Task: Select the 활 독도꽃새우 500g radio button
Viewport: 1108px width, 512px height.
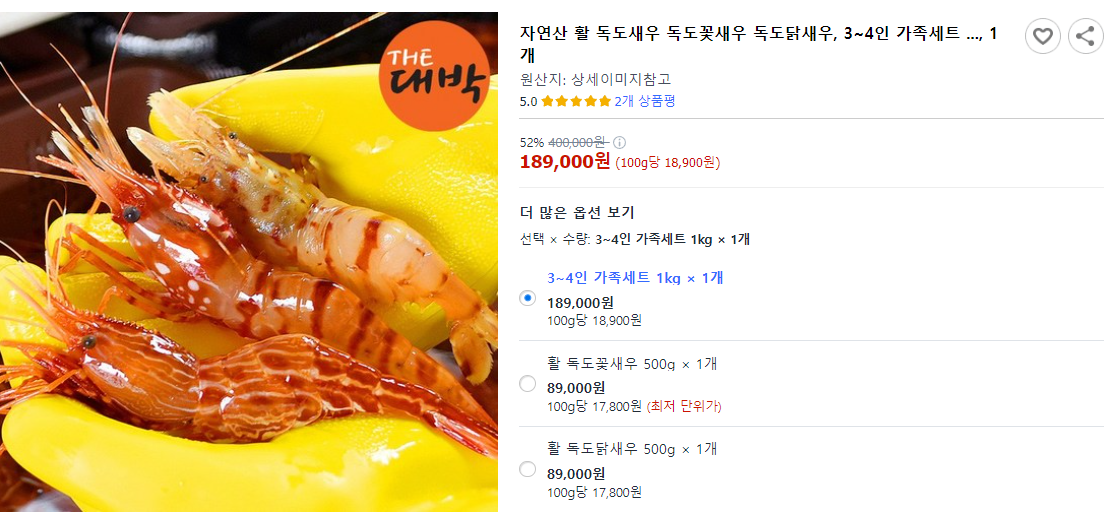Action: [x=527, y=383]
